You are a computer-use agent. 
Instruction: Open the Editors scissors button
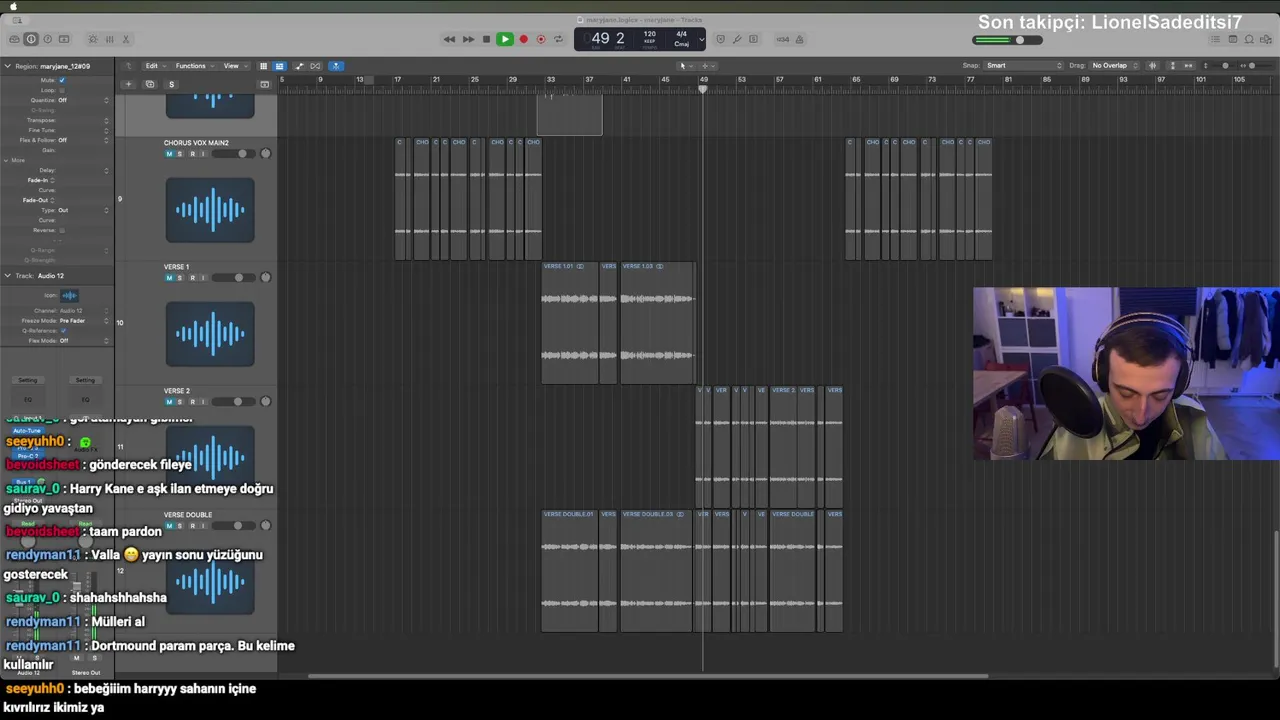[x=126, y=39]
